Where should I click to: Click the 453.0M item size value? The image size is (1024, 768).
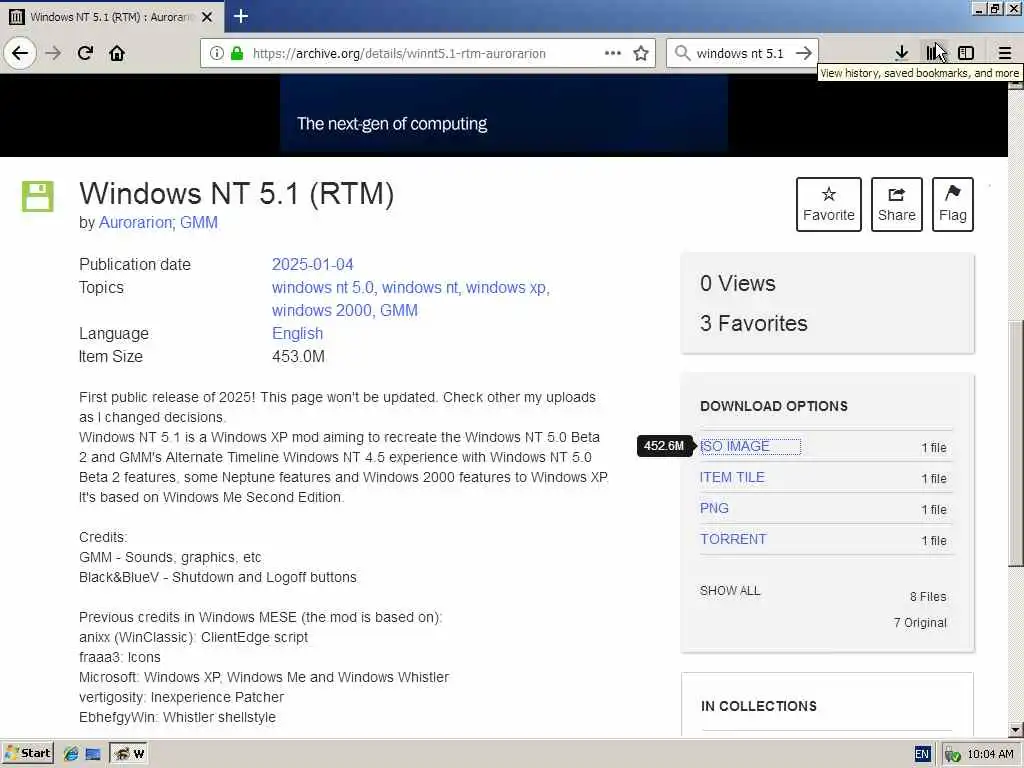[x=298, y=357]
